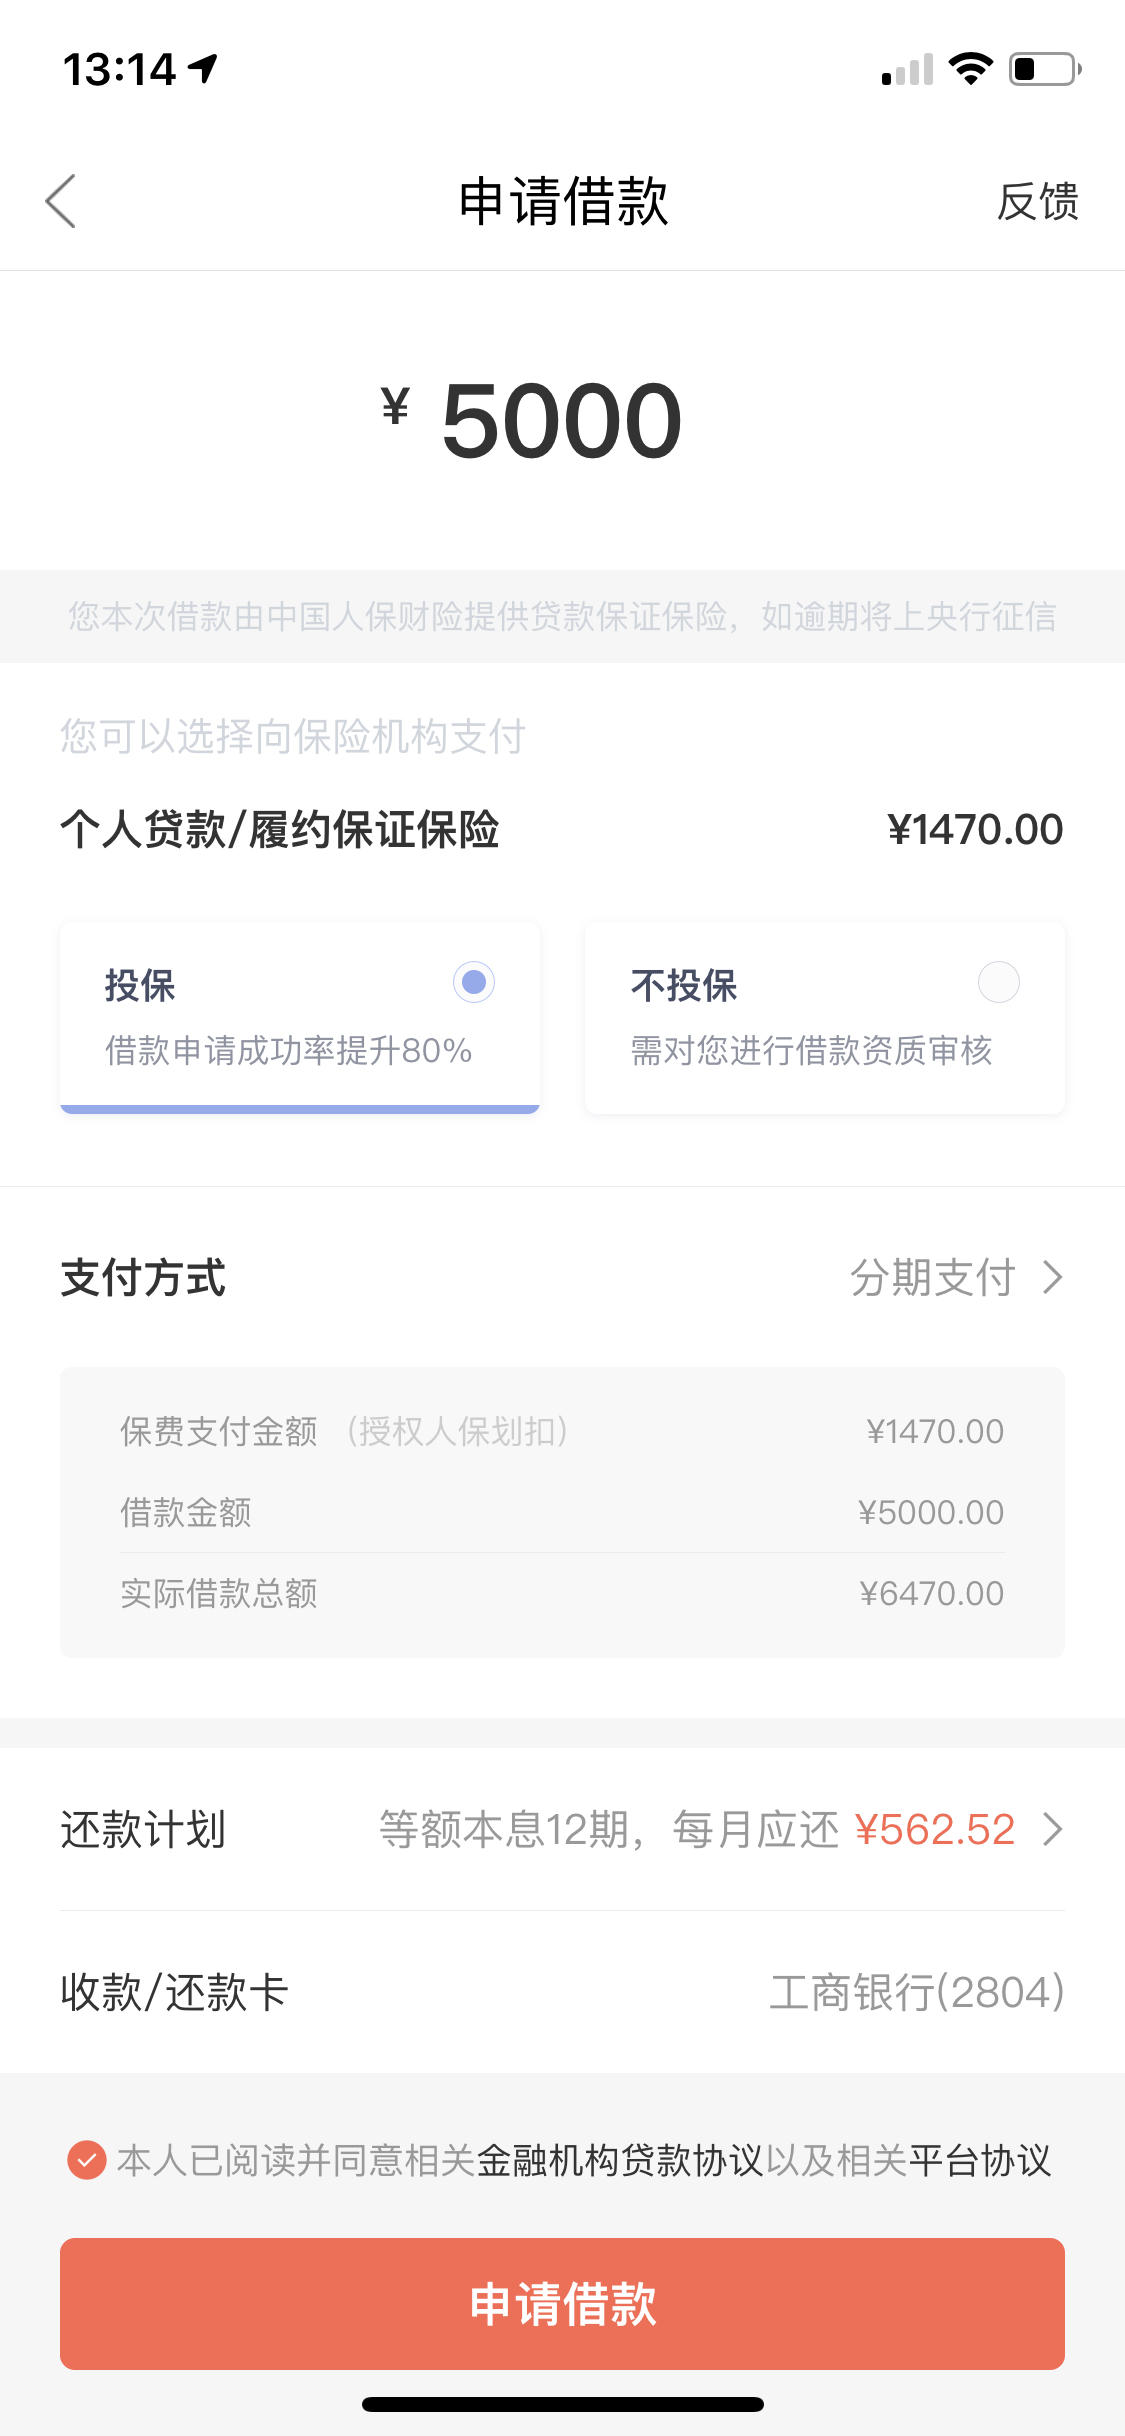1125x2436 pixels.
Task: Expand the 还款计划 repayment plan chevron
Action: click(1052, 1829)
